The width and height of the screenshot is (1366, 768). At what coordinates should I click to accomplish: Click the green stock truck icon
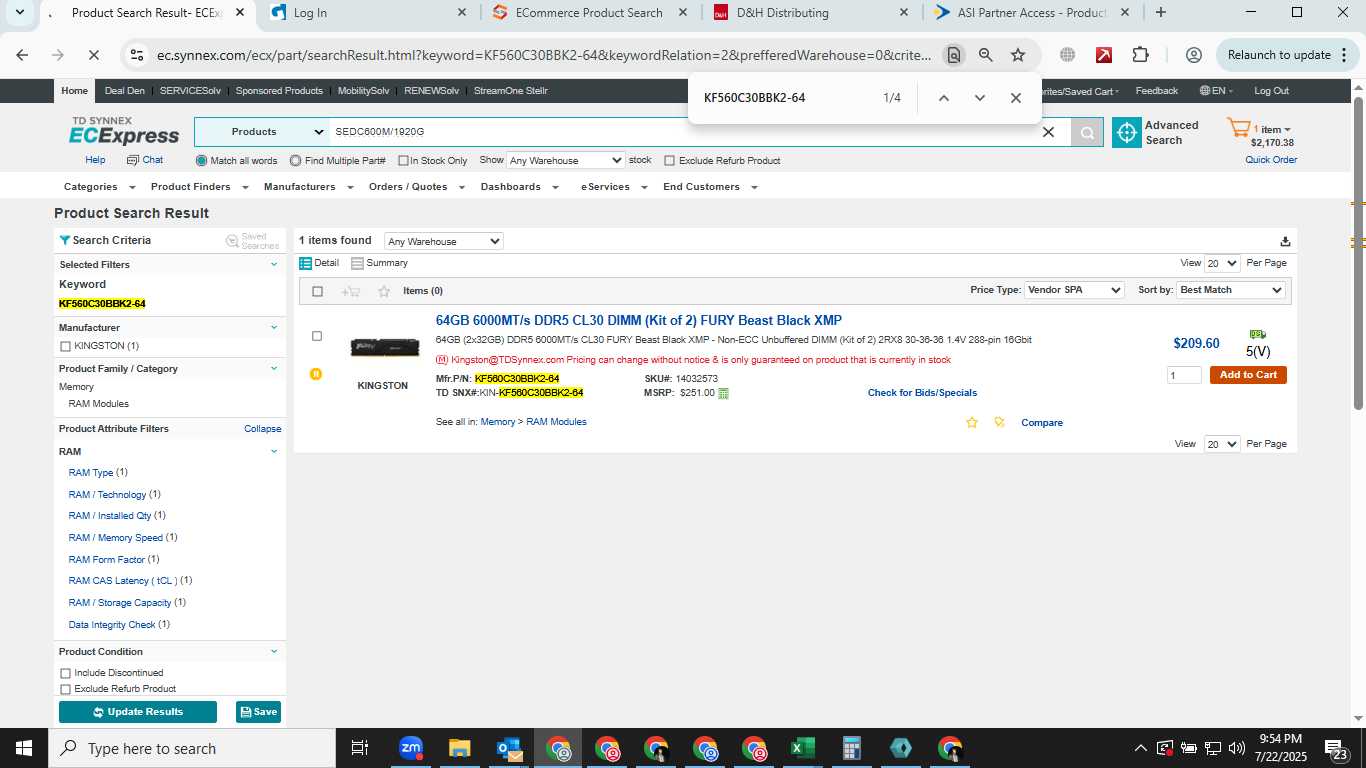(x=1258, y=335)
